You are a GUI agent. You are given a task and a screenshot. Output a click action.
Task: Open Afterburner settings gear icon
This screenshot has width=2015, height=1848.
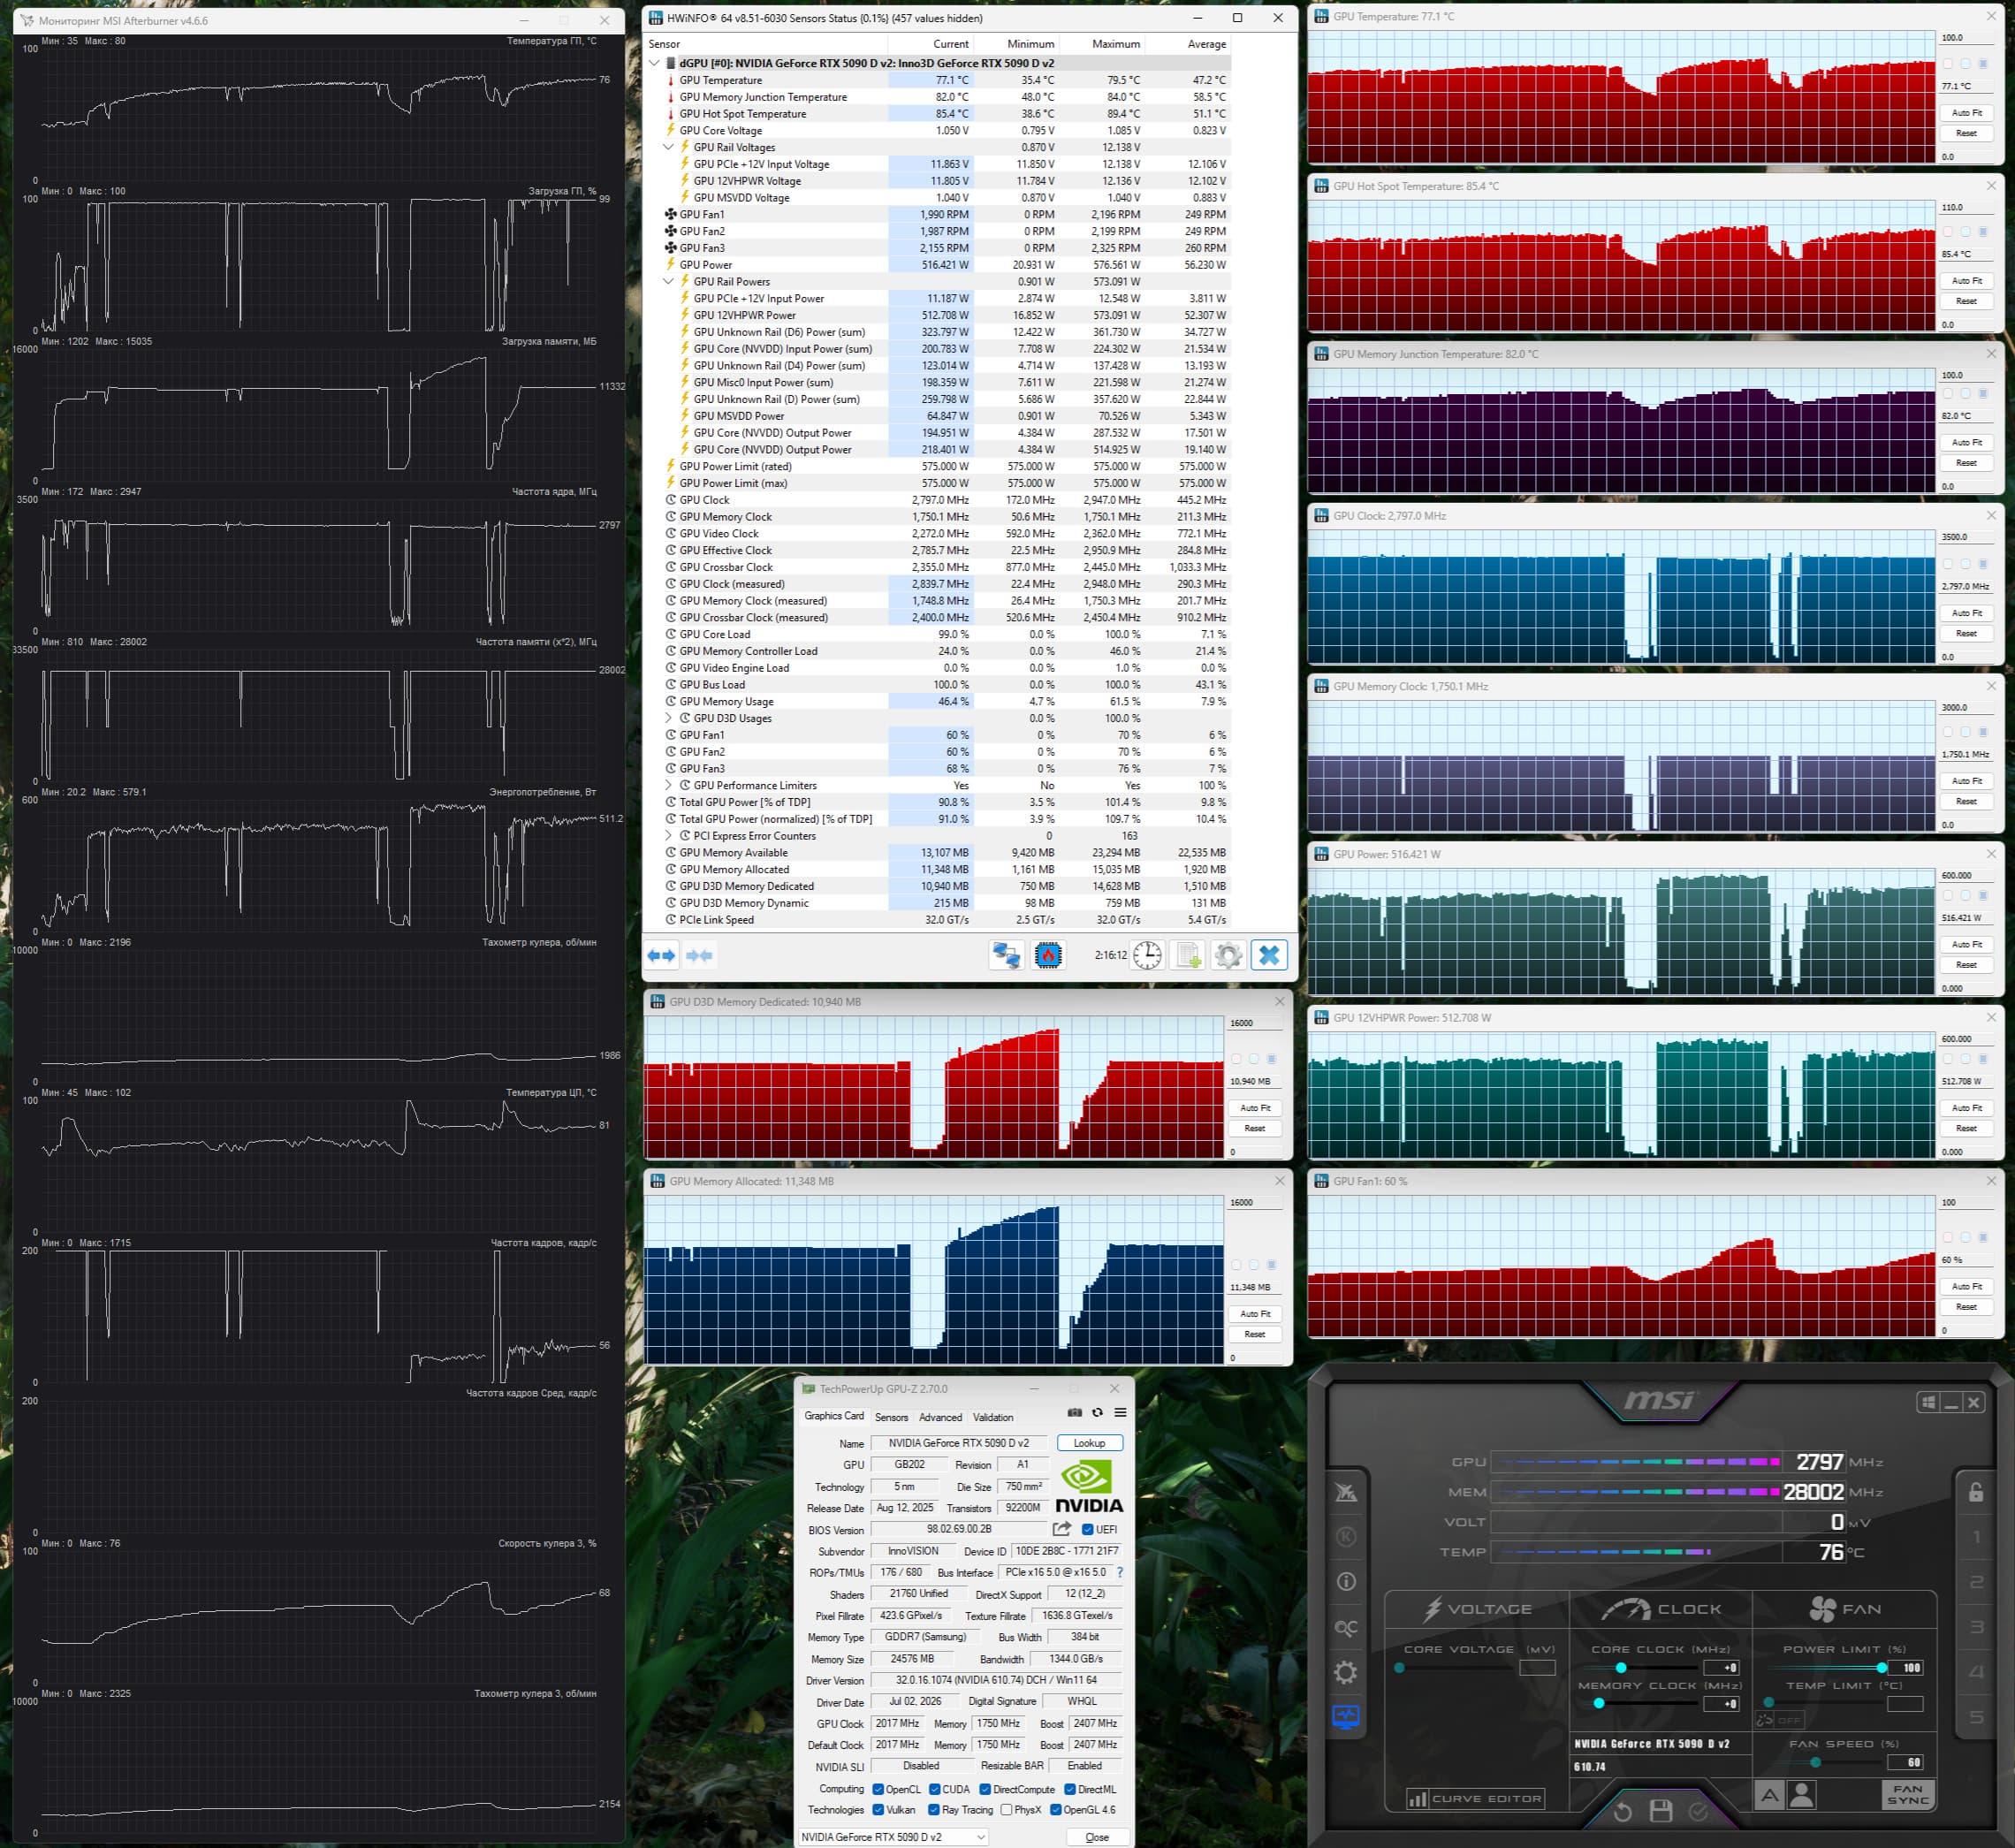[x=1346, y=1672]
